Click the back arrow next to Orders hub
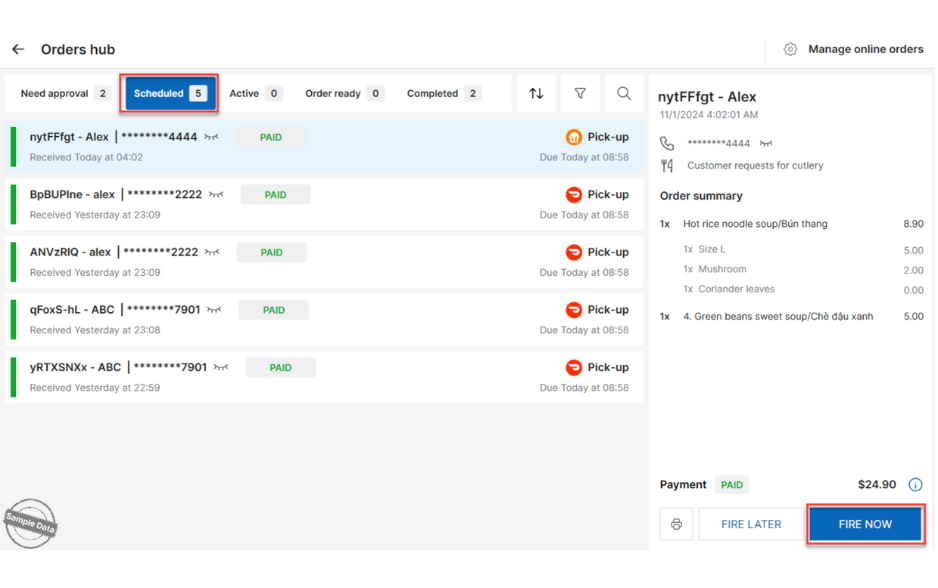The height and width of the screenshot is (588, 938). 18,49
